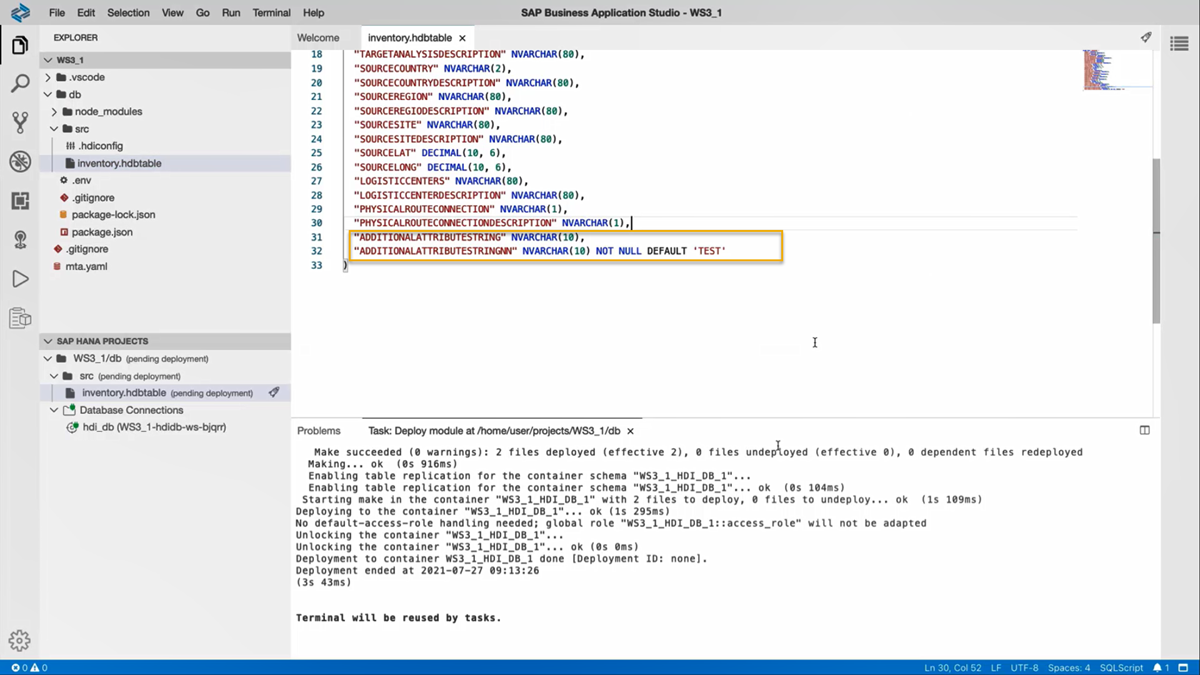Click line number 31 in the gutter
This screenshot has width=1200, height=675.
click(x=316, y=237)
